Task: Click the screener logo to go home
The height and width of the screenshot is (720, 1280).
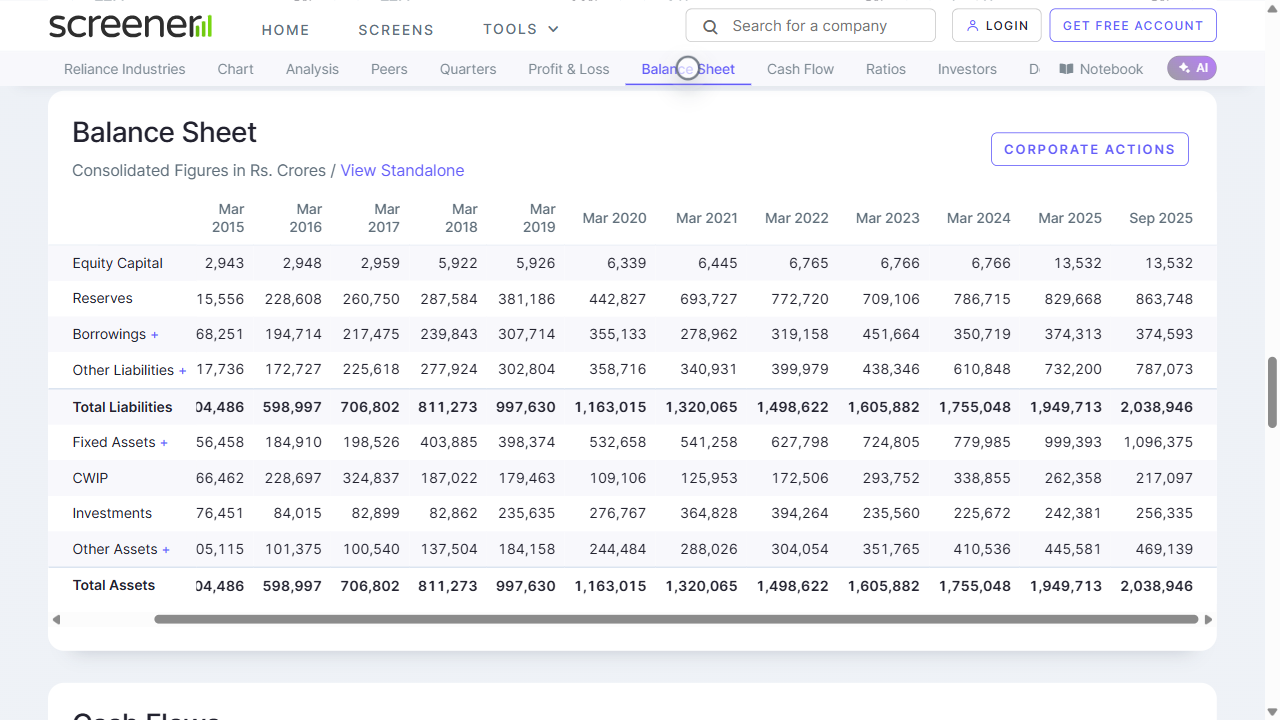Action: tap(128, 24)
